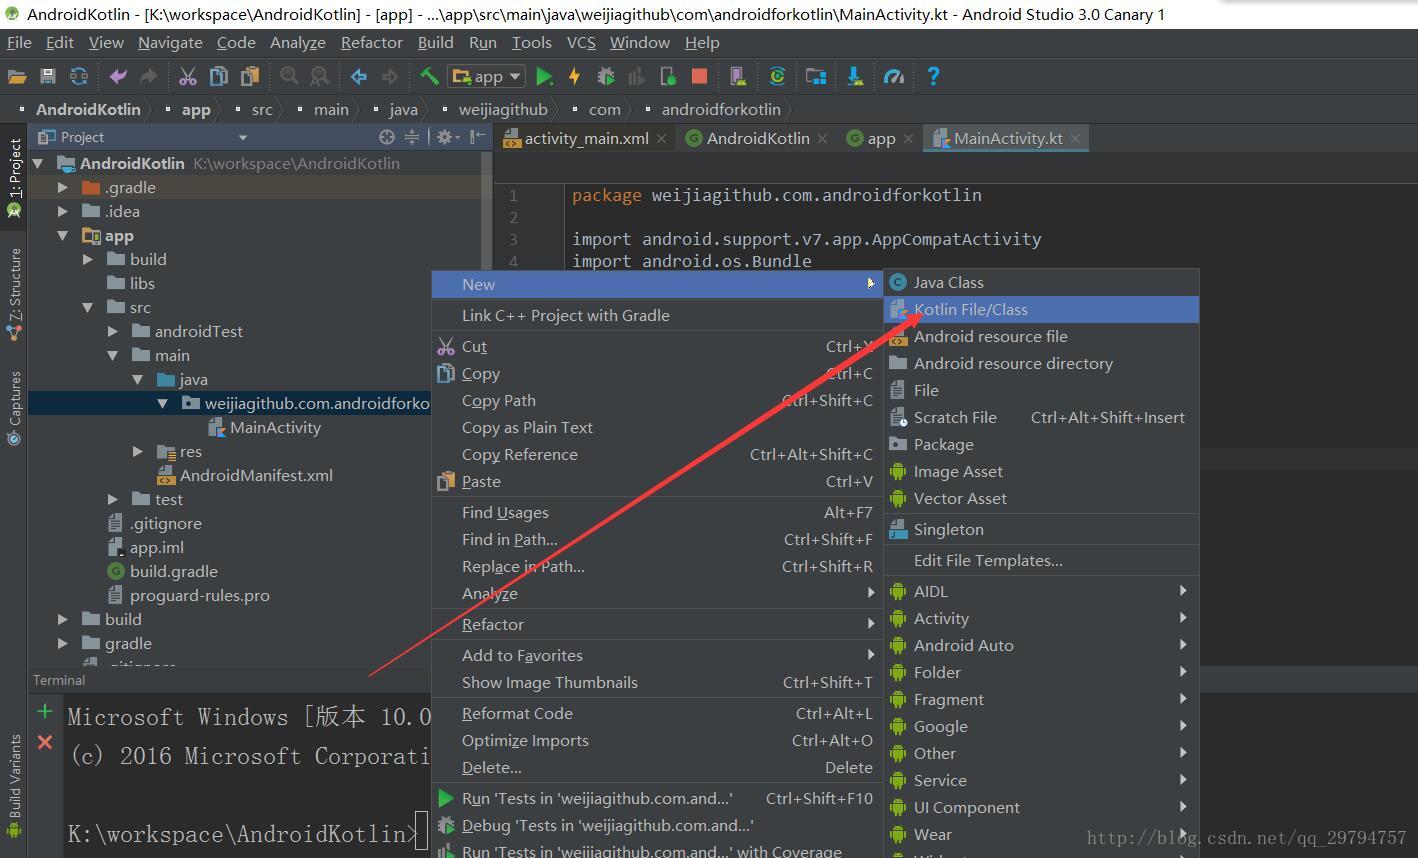1418x858 pixels.
Task: Close the MainActivity.kt tab
Action: coord(1076,139)
